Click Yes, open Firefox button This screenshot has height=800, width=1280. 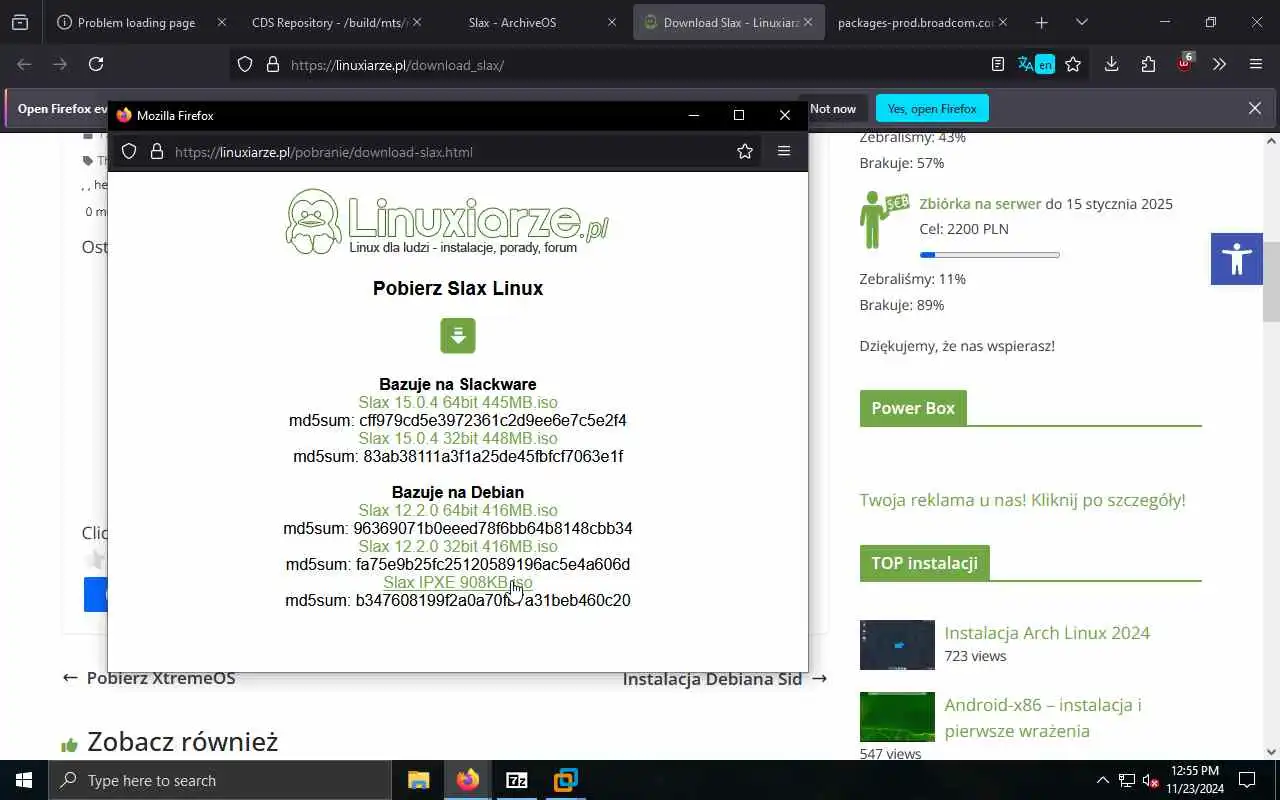click(x=932, y=108)
